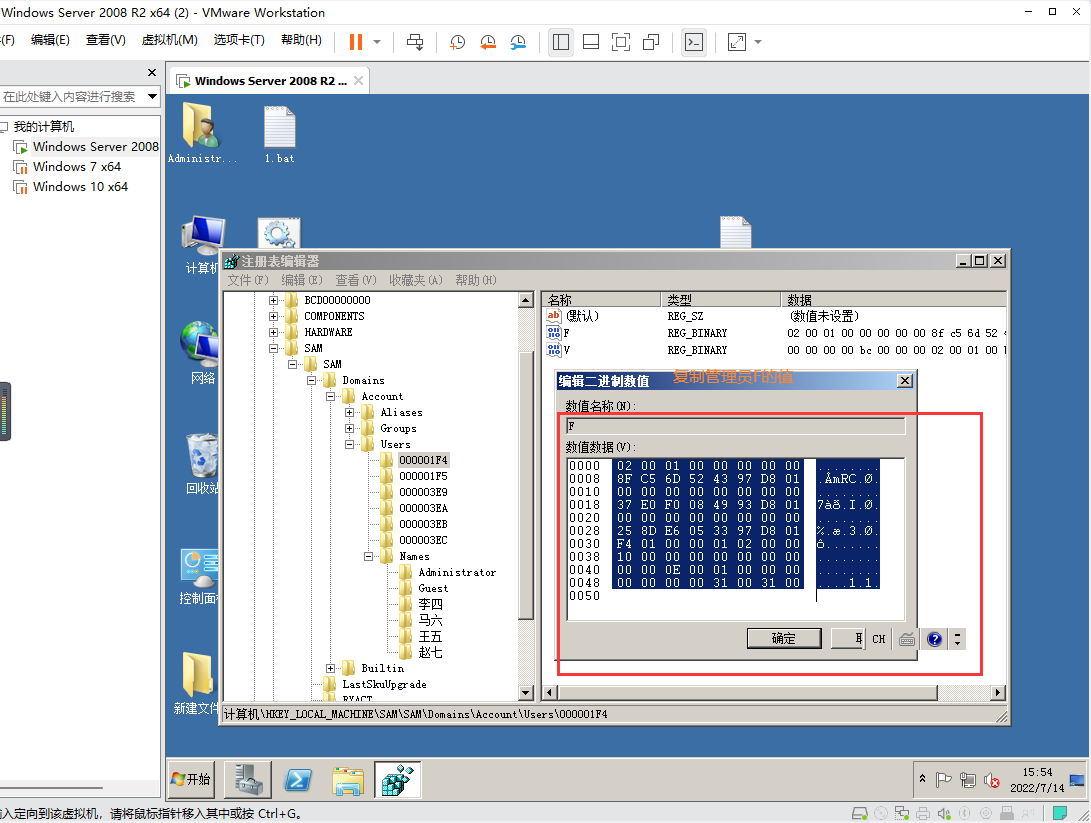Click the CH language indicator
1091x823 pixels.
[x=879, y=639]
